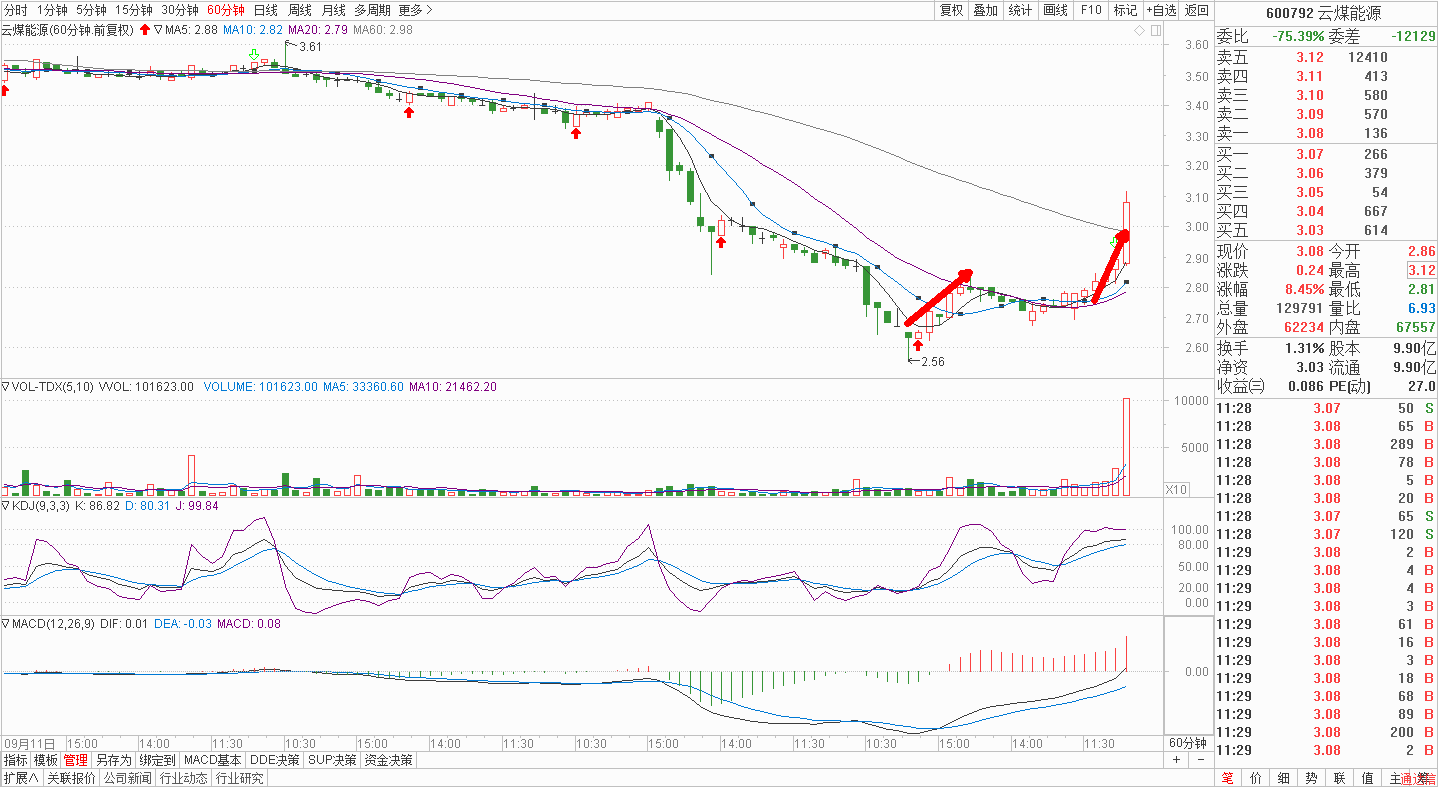
Task: Open the 行业动态 tab
Action: click(183, 778)
